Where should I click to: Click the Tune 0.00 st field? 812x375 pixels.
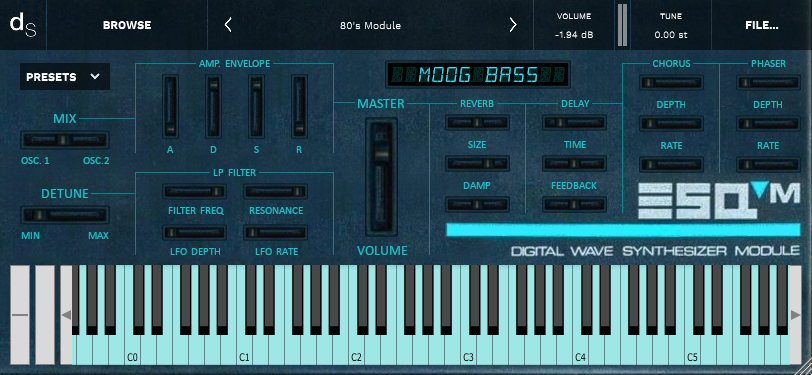[x=671, y=25]
